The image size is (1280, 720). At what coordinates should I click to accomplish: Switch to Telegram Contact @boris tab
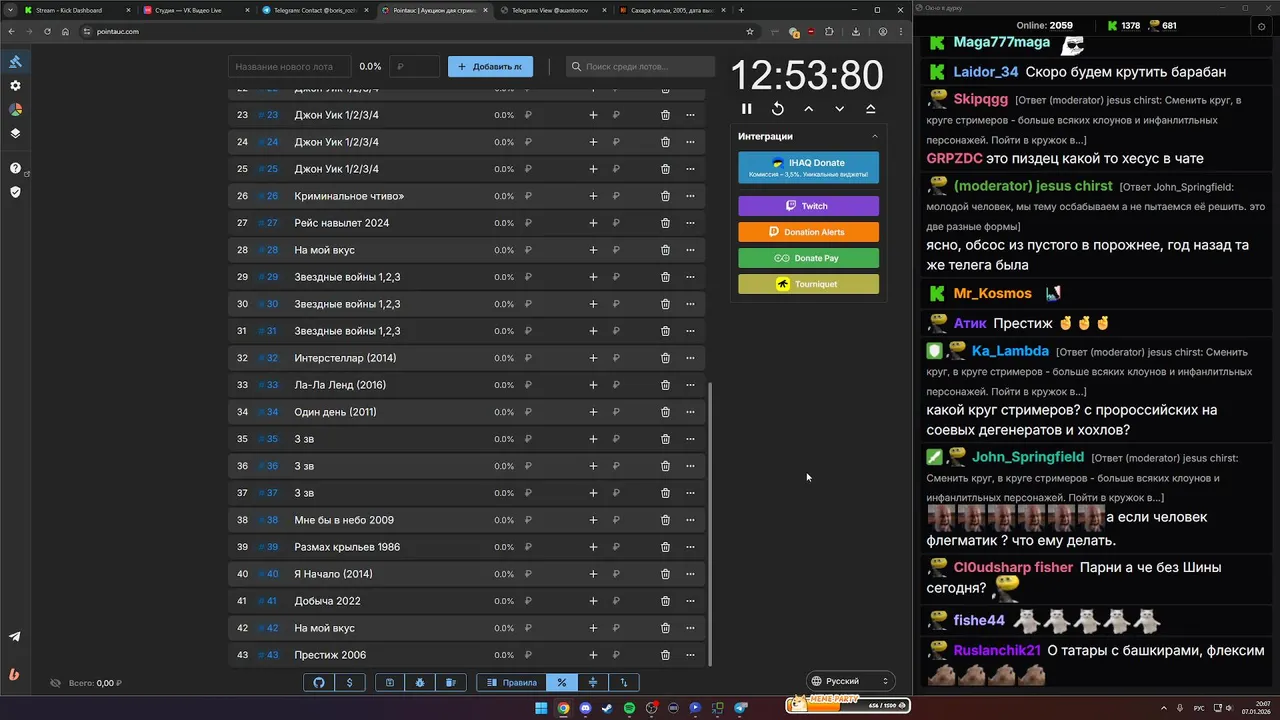click(315, 10)
